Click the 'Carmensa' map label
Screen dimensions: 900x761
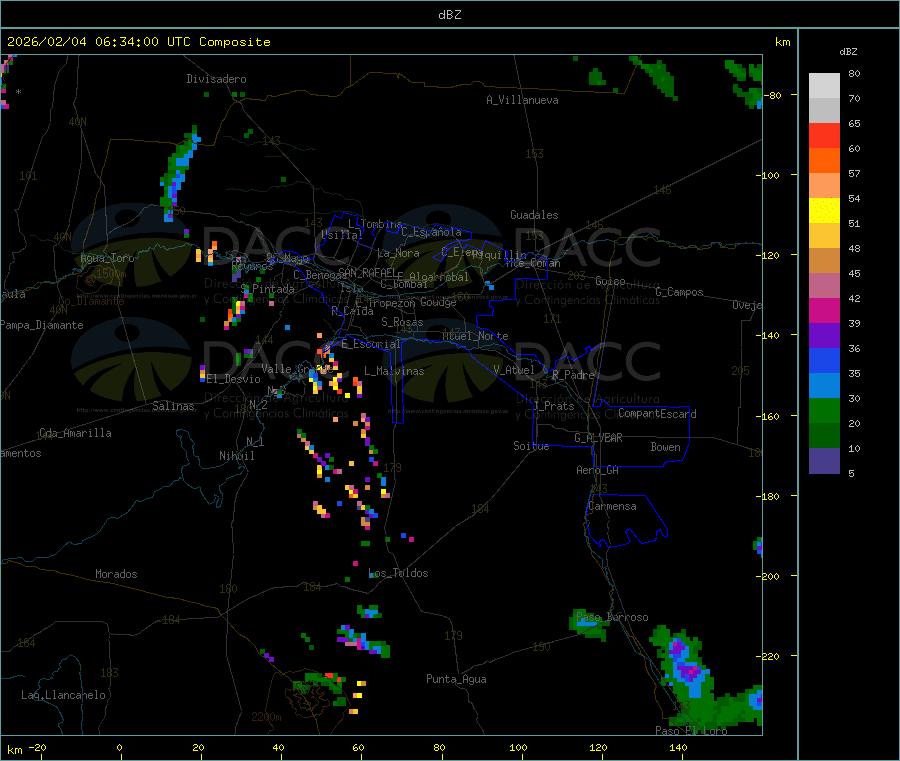(x=612, y=506)
